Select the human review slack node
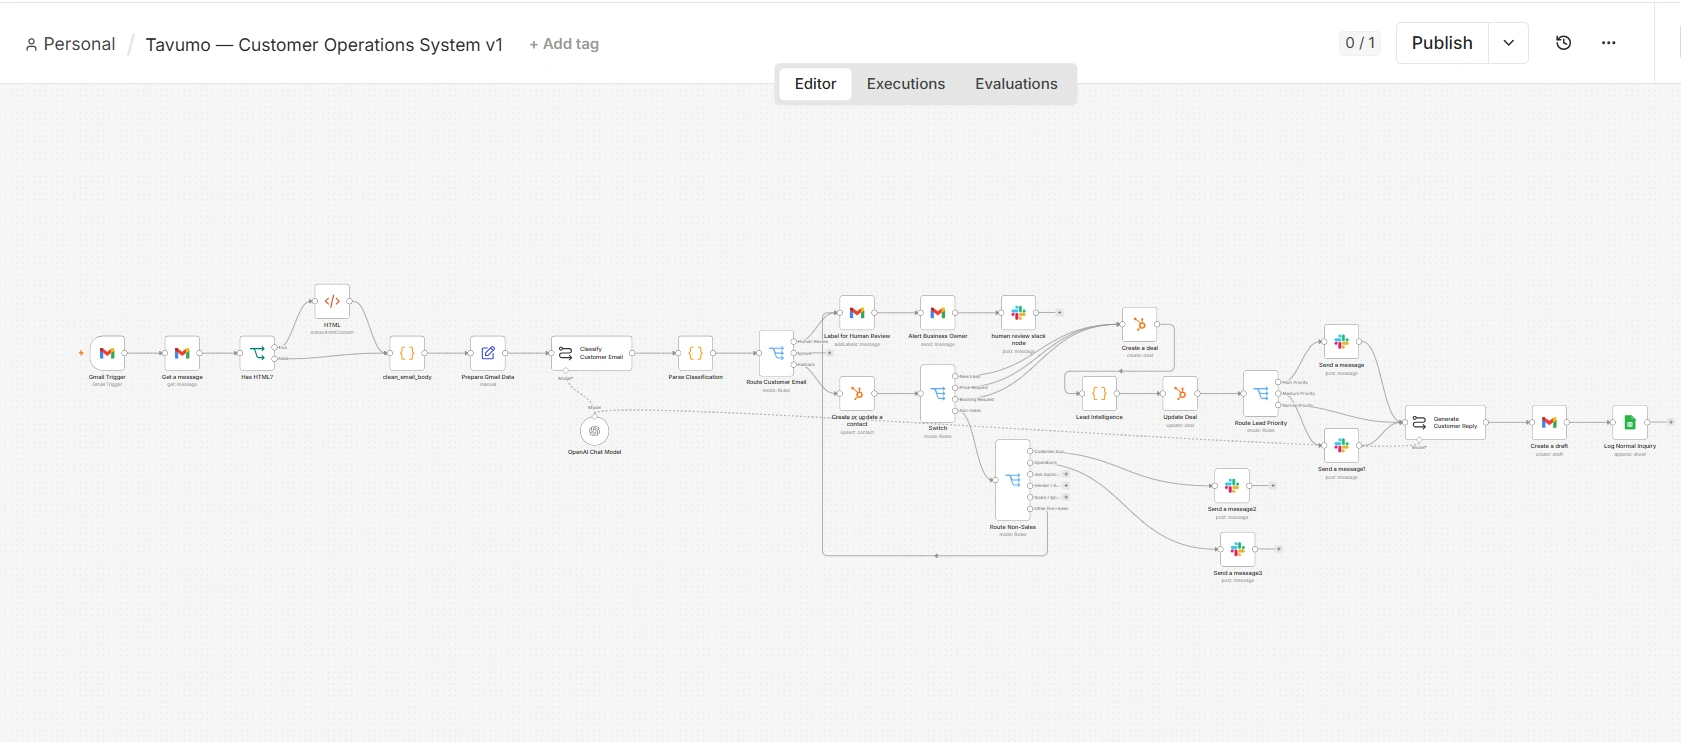1681x742 pixels. click(x=1018, y=313)
